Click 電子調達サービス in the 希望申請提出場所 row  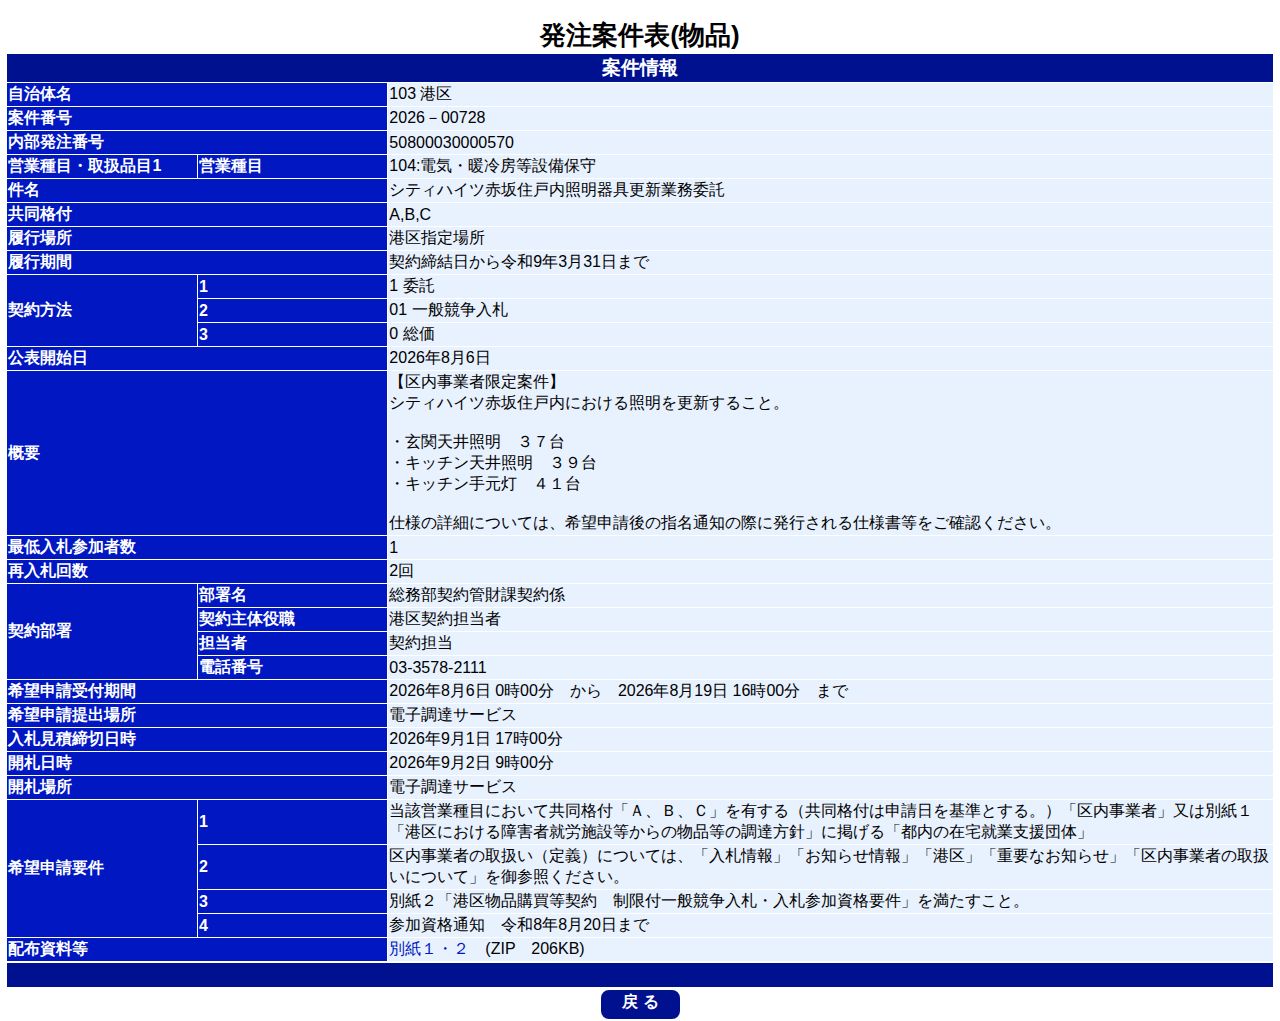click(452, 715)
